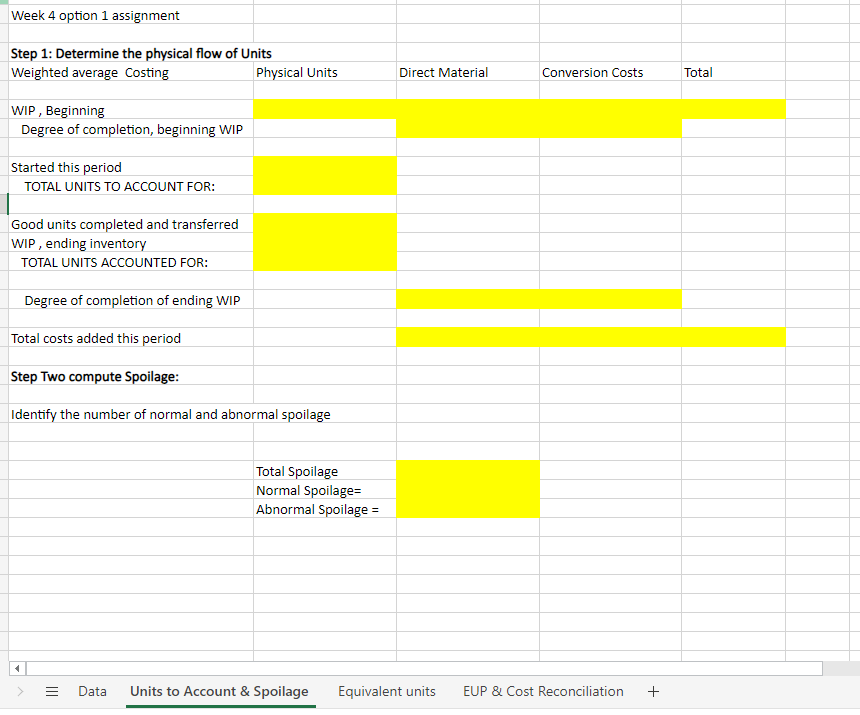Add a new sheet with plus icon
Screen dimensions: 860x715
coord(653,691)
